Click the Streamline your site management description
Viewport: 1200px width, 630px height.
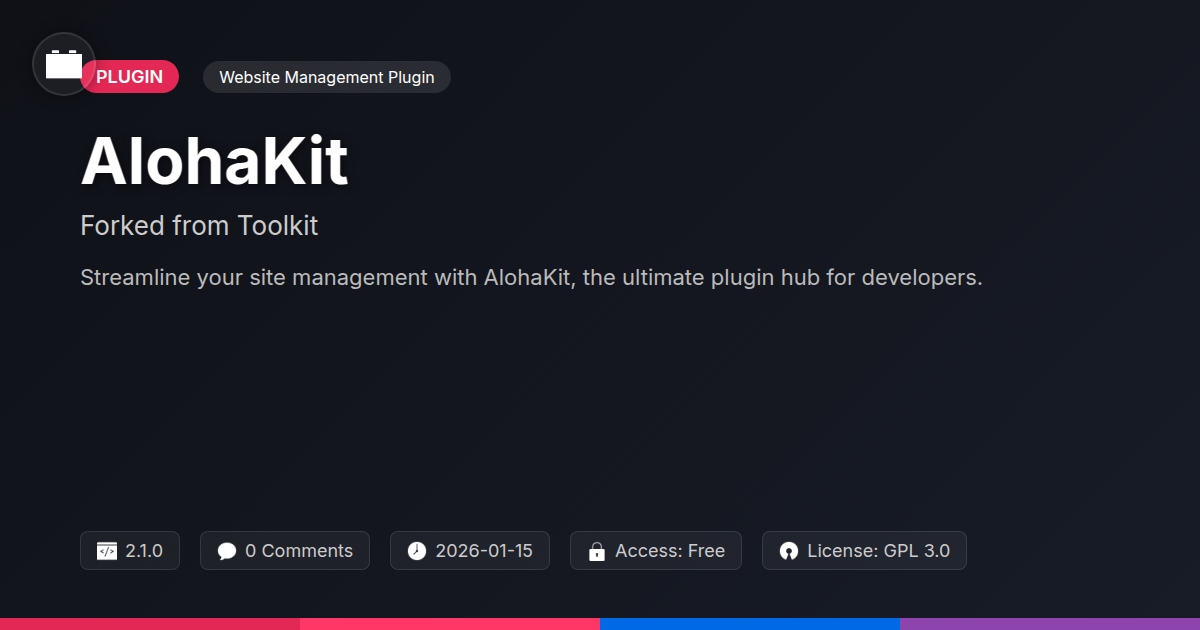[x=531, y=278]
